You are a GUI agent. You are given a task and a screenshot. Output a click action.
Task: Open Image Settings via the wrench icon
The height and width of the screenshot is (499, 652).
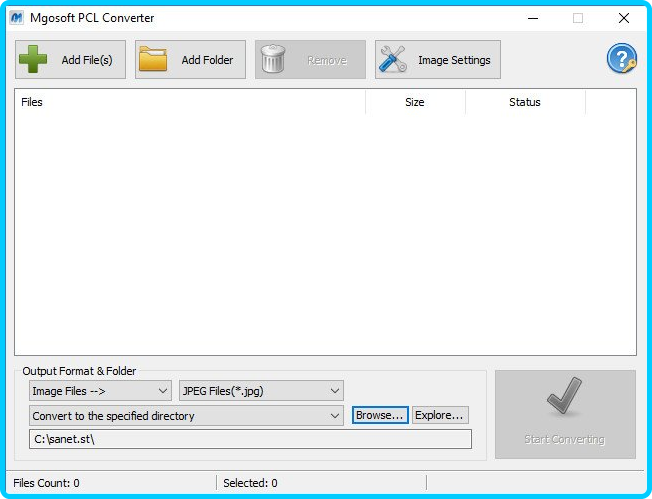[x=392, y=60]
